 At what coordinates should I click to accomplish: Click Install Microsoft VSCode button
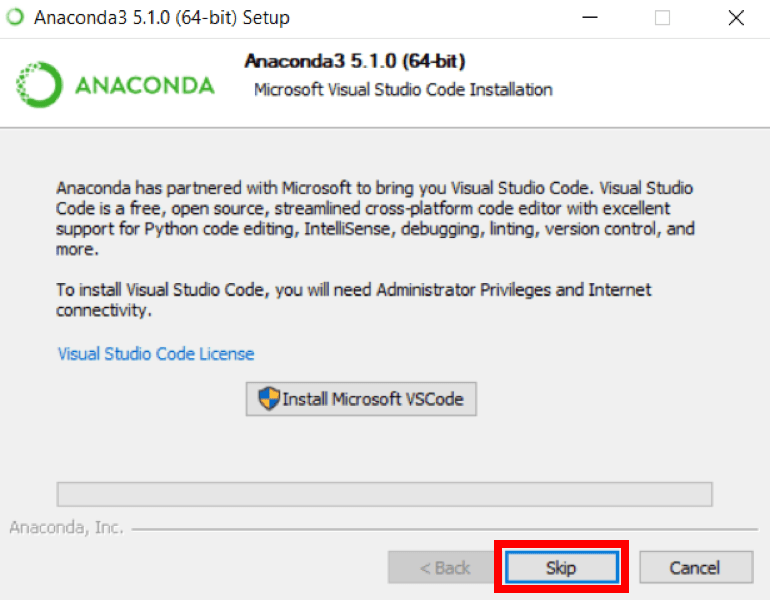[361, 399]
